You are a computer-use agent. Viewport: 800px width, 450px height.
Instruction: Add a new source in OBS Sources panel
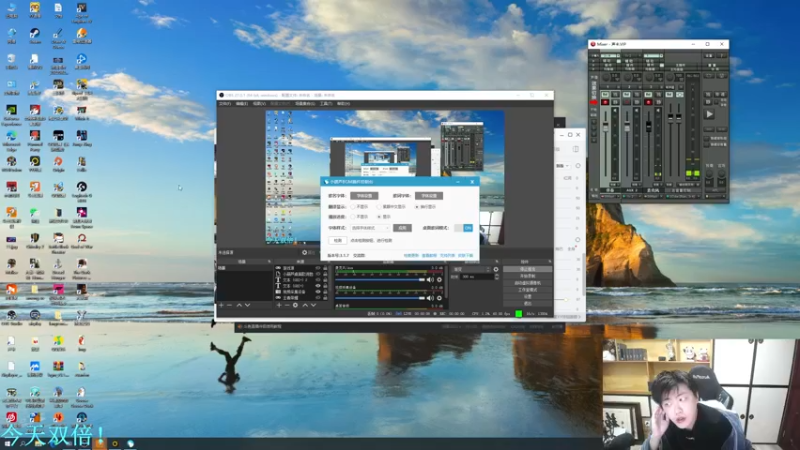tap(279, 305)
